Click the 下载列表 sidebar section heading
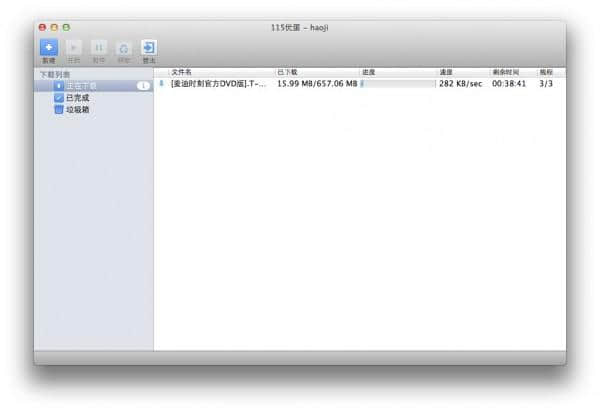This screenshot has height=412, width=600. 55,74
